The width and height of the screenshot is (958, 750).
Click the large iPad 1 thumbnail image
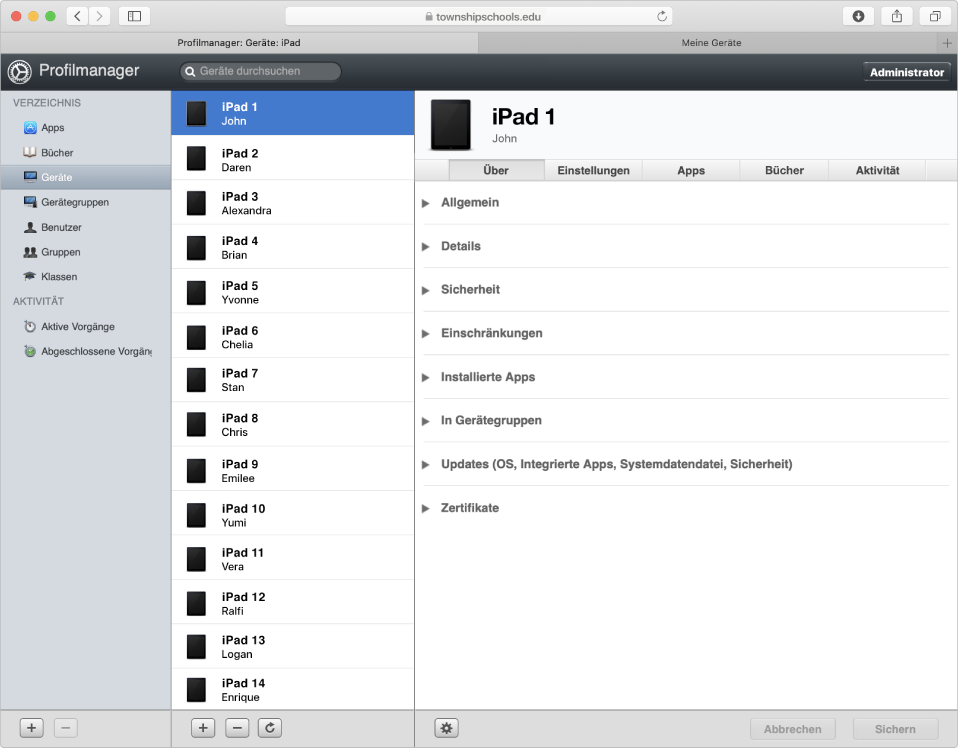451,125
